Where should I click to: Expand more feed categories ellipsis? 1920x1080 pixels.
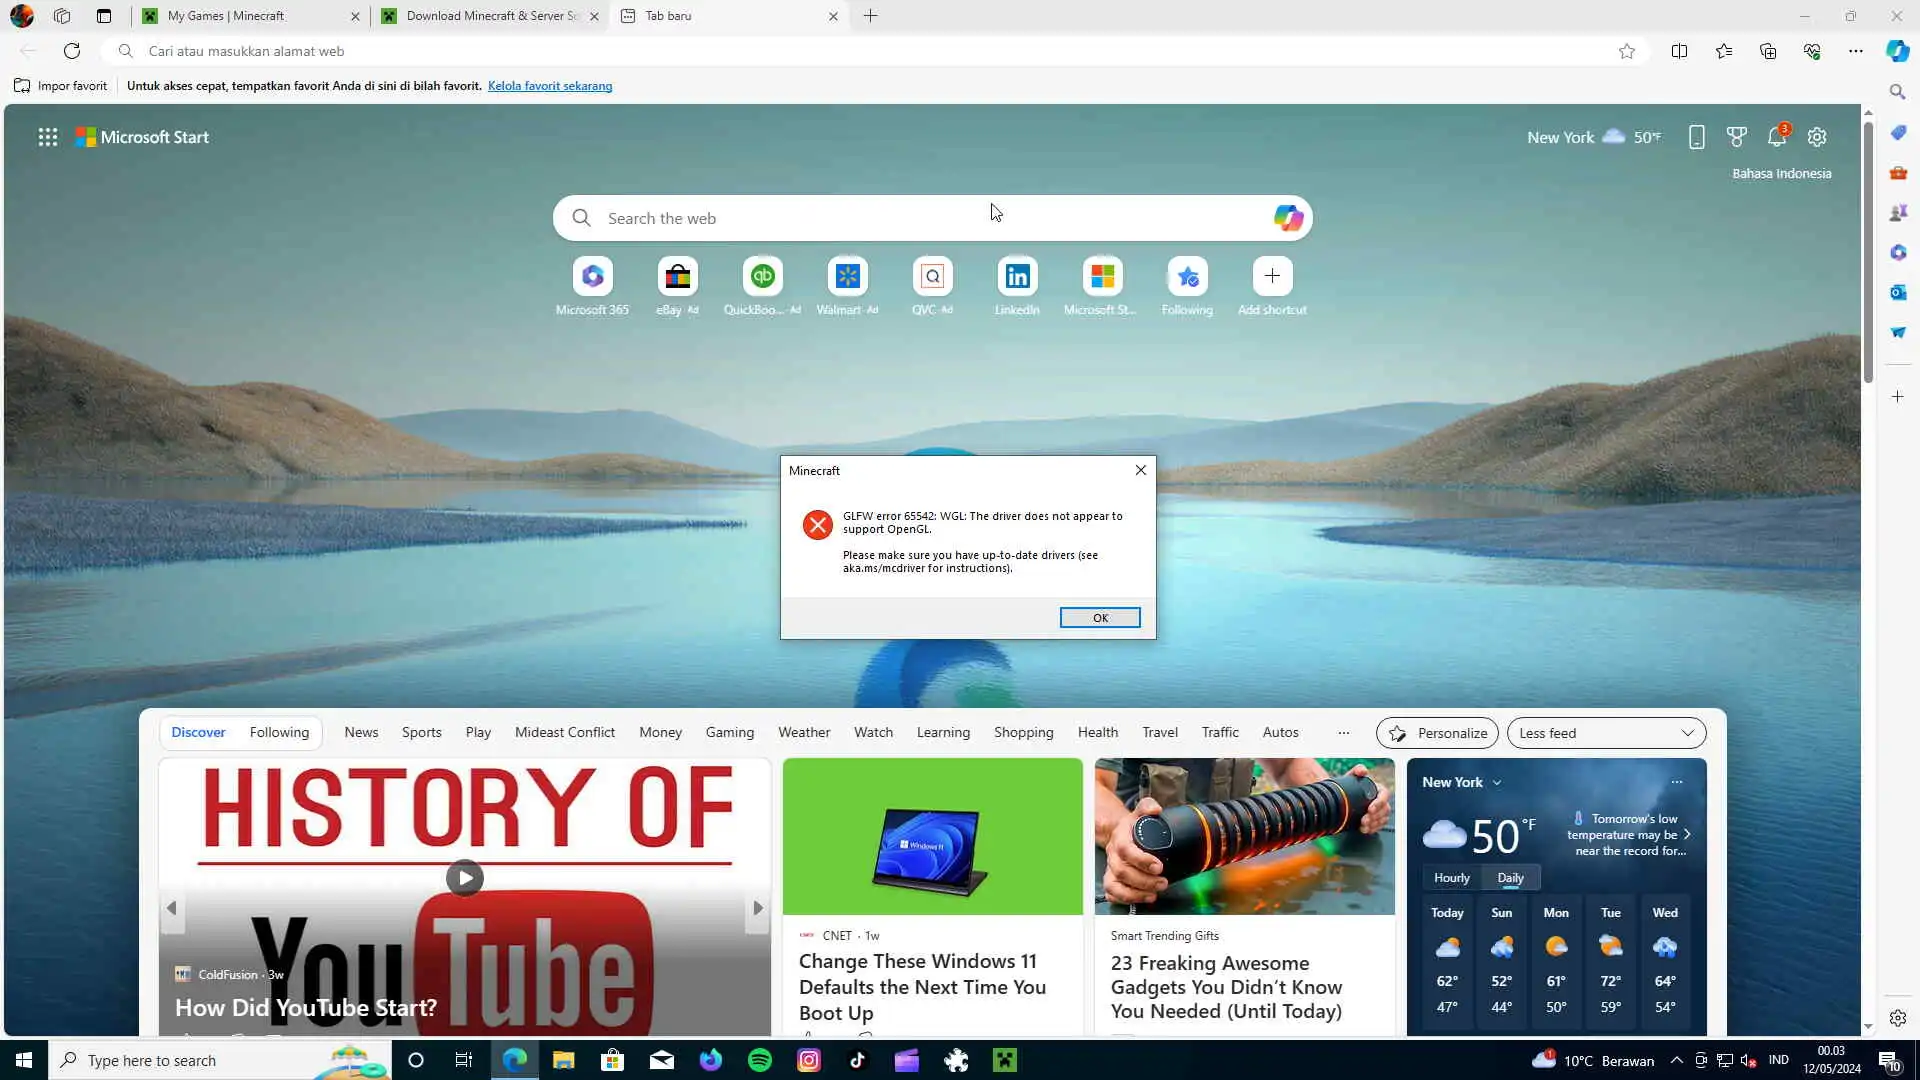pos(1343,733)
